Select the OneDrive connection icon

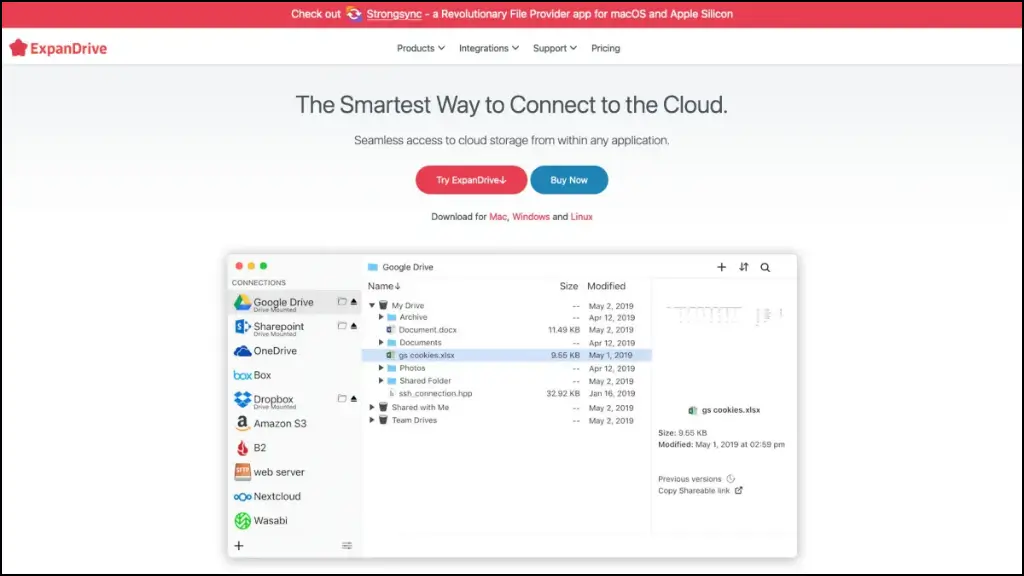[242, 351]
